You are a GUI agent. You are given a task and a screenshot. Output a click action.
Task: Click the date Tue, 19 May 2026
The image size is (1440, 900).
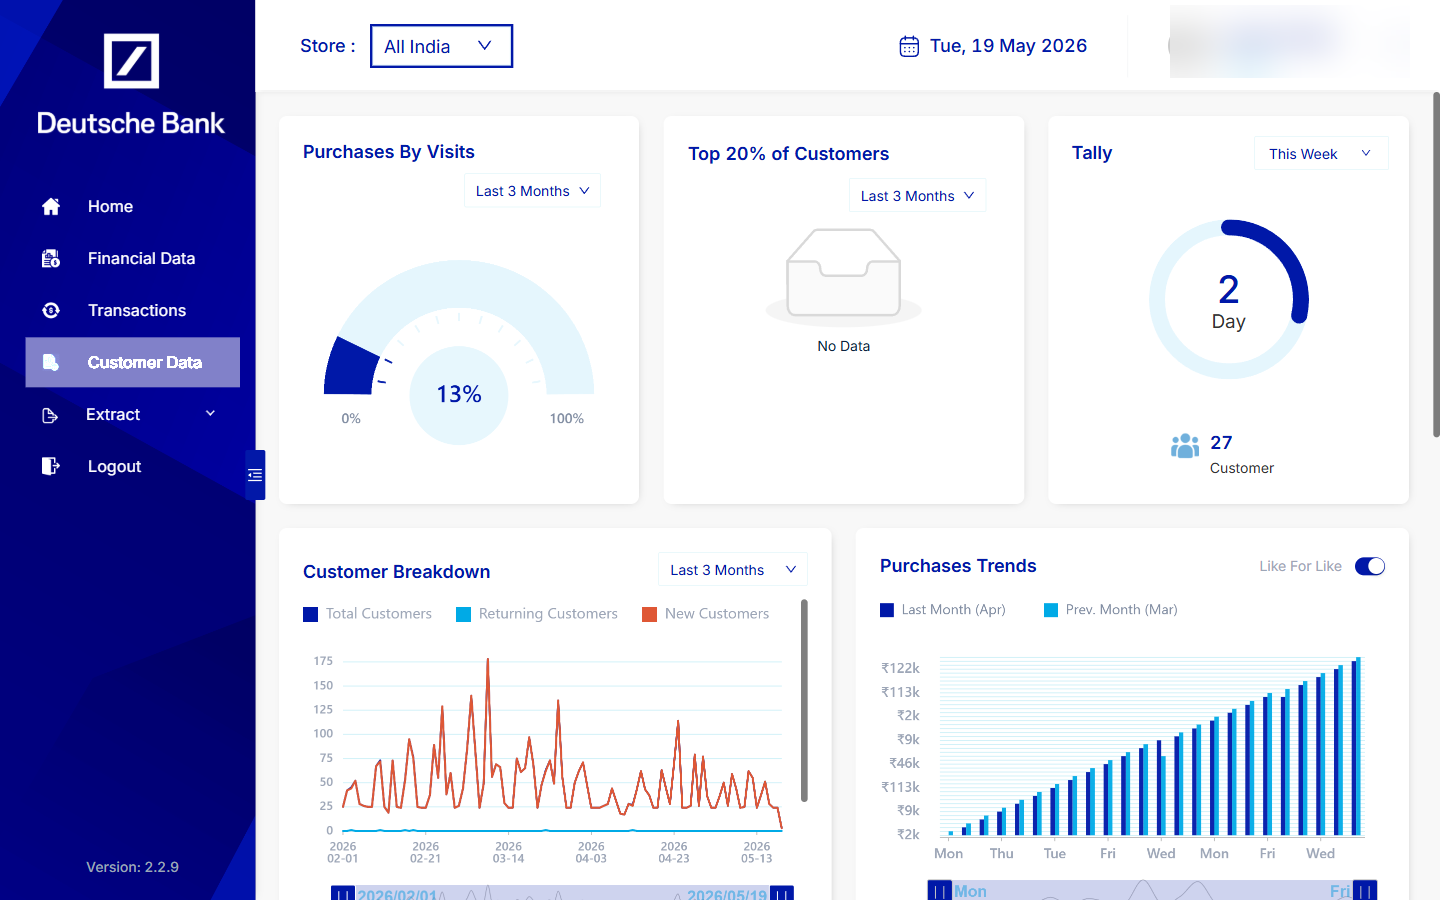coord(1008,46)
